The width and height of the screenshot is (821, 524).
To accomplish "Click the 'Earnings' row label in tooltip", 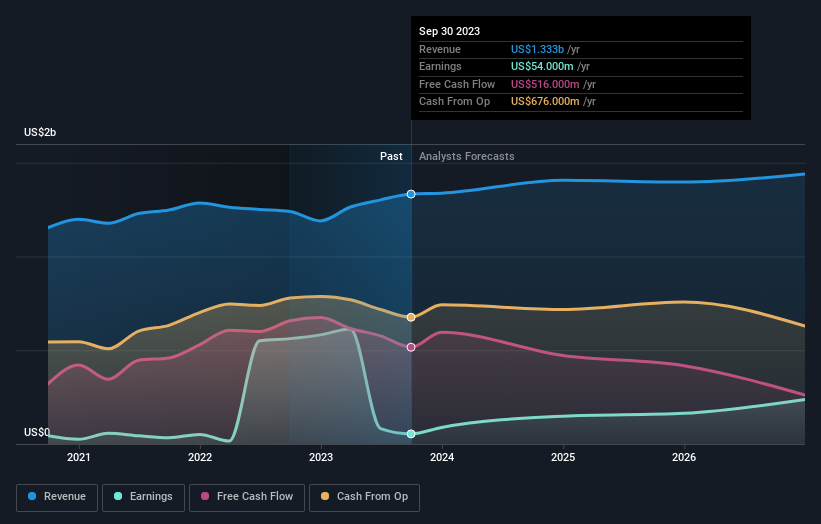I will (x=440, y=66).
